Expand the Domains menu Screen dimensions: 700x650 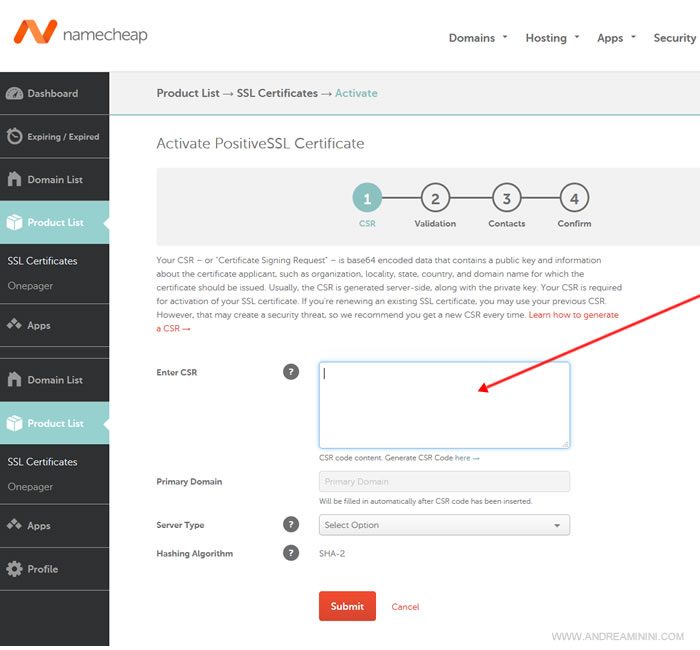tap(478, 38)
